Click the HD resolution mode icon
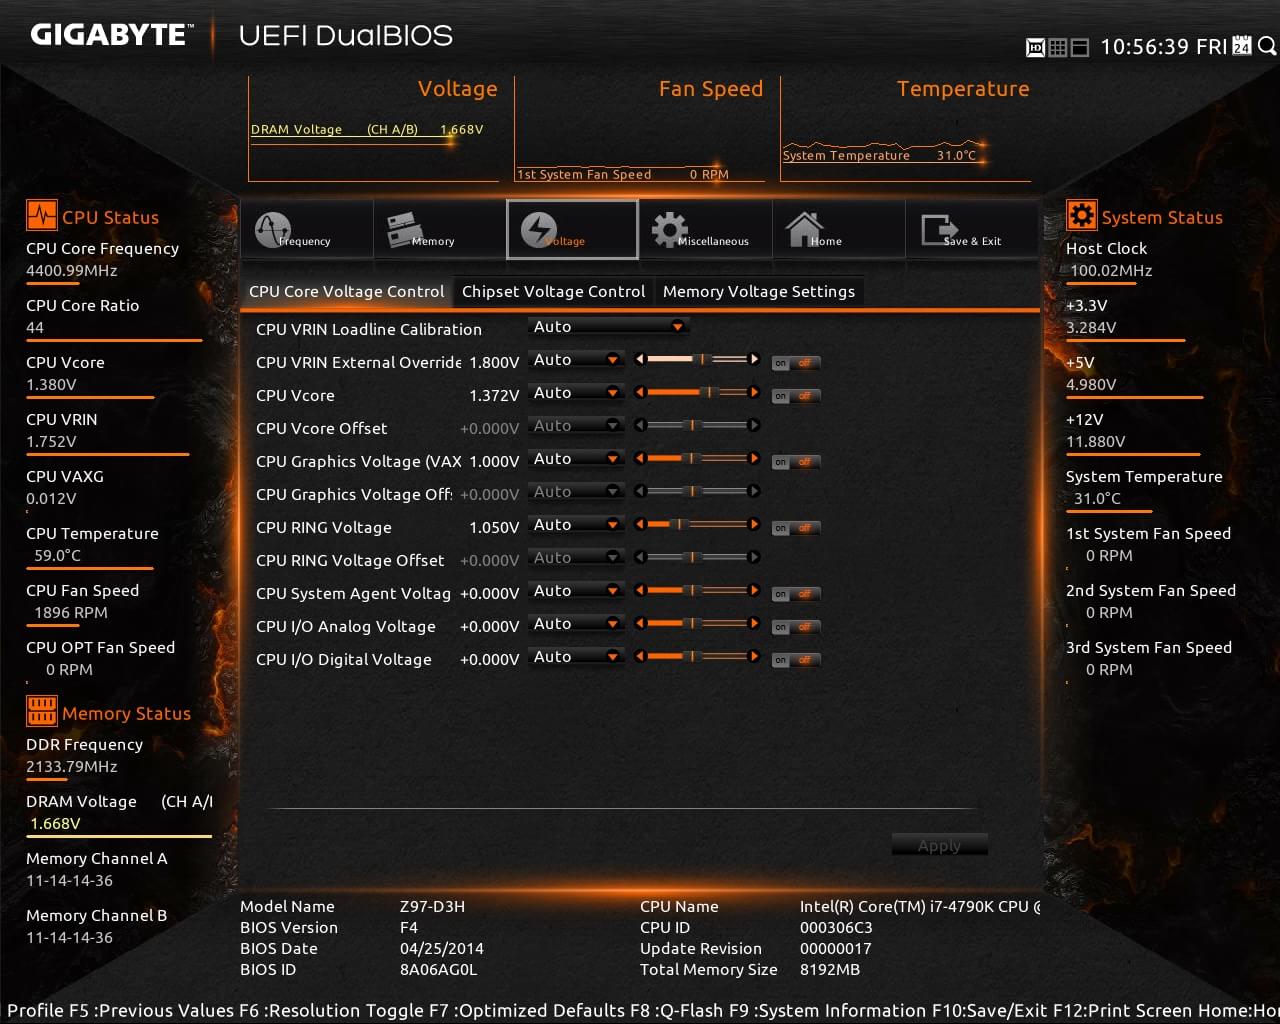 tap(1036, 47)
